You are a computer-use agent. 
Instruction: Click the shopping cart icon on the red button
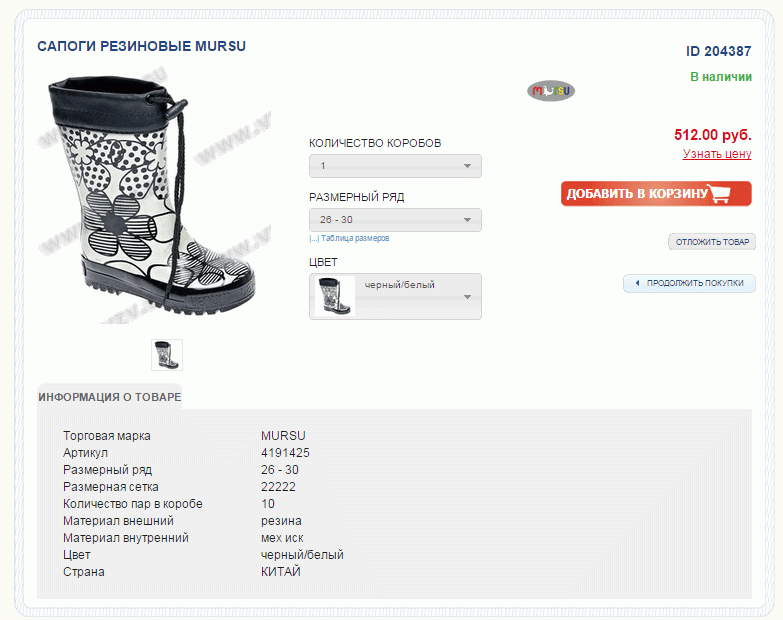[720, 194]
